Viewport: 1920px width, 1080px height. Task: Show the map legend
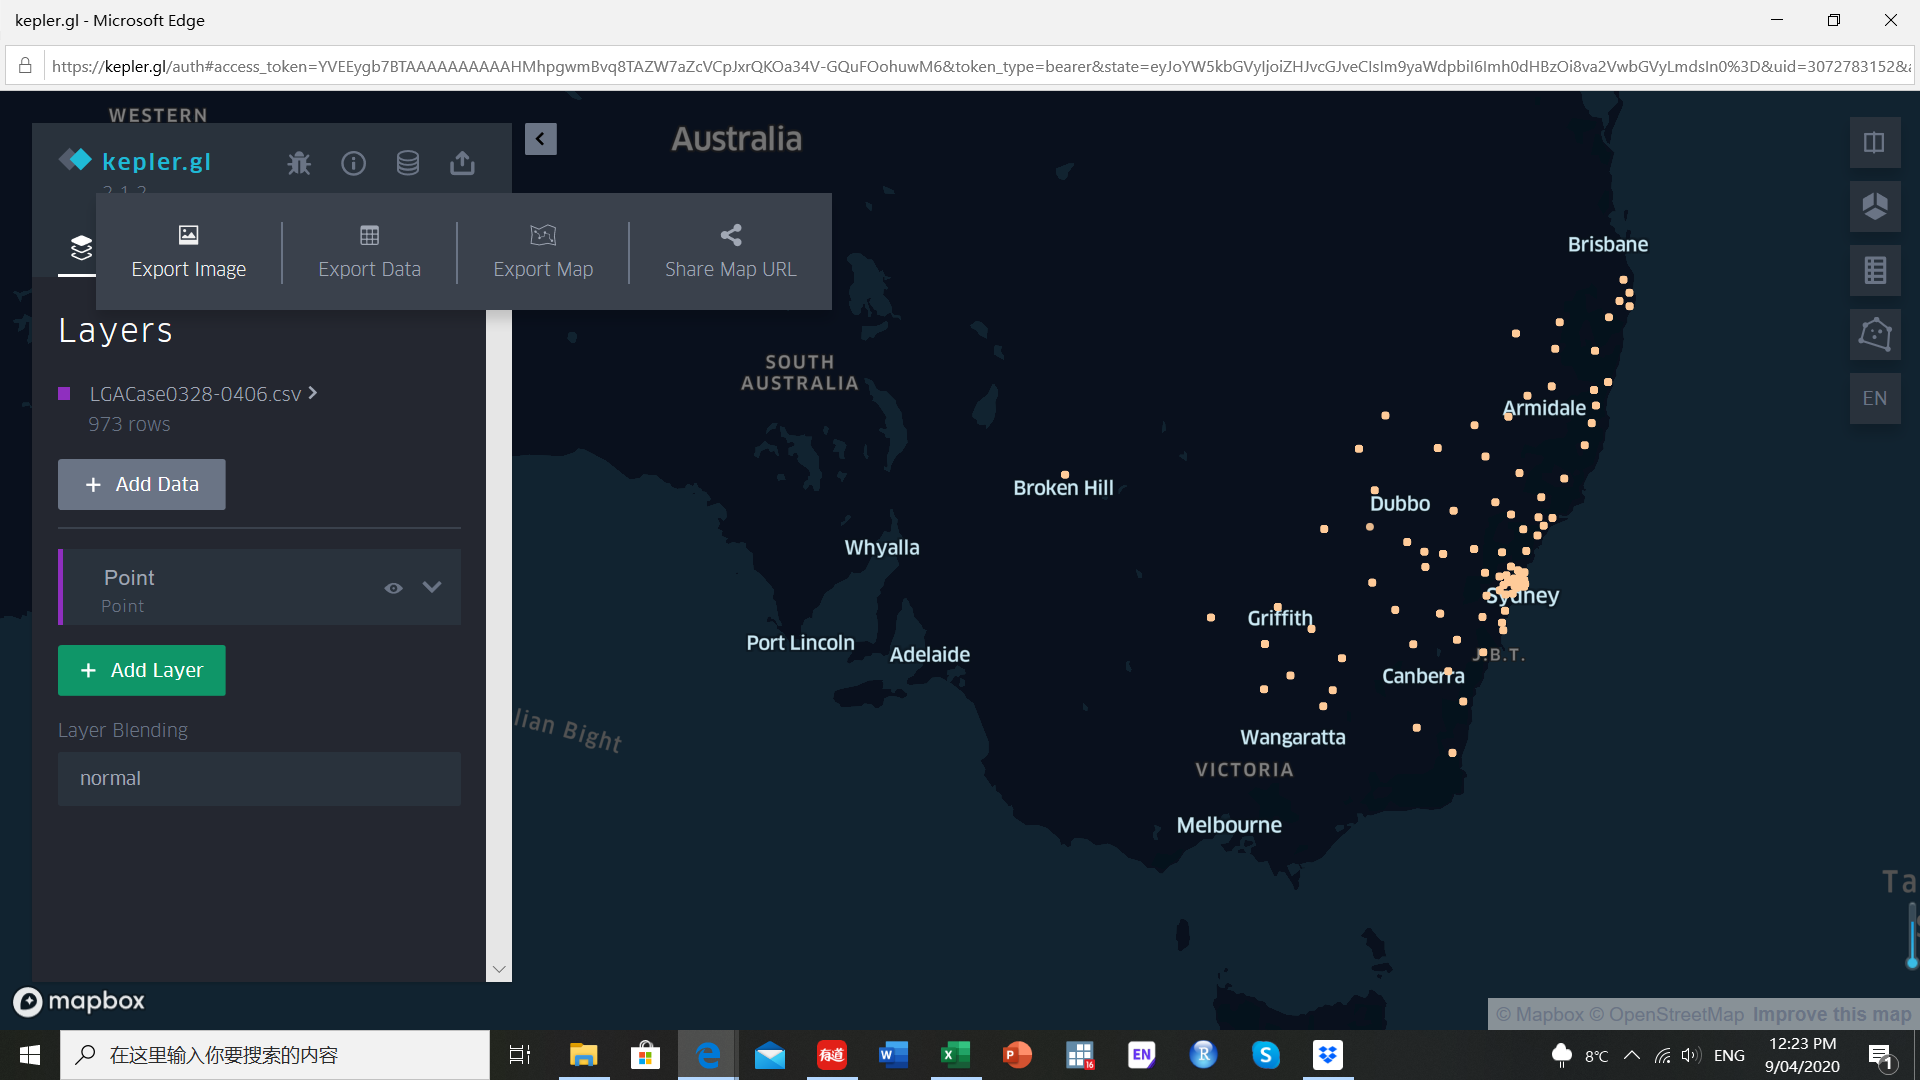1875,271
